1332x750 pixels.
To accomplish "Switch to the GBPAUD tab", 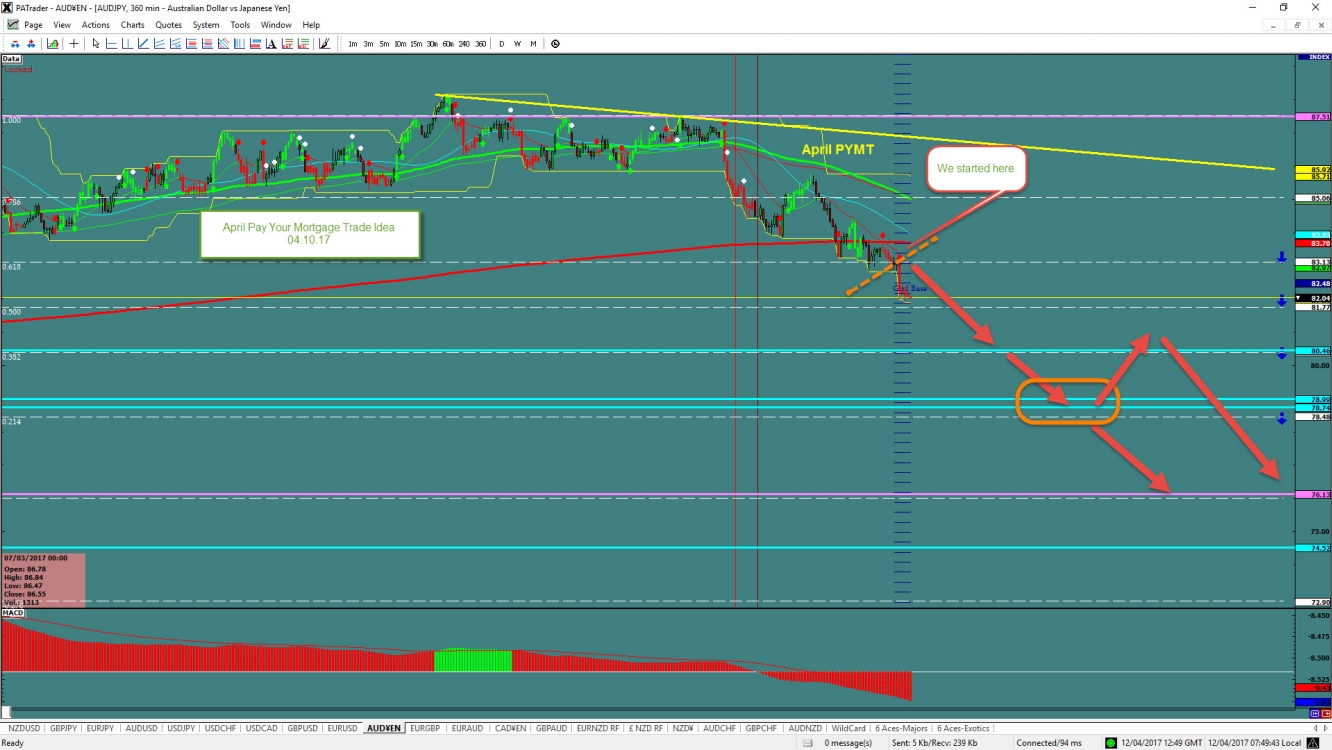I will 552,728.
